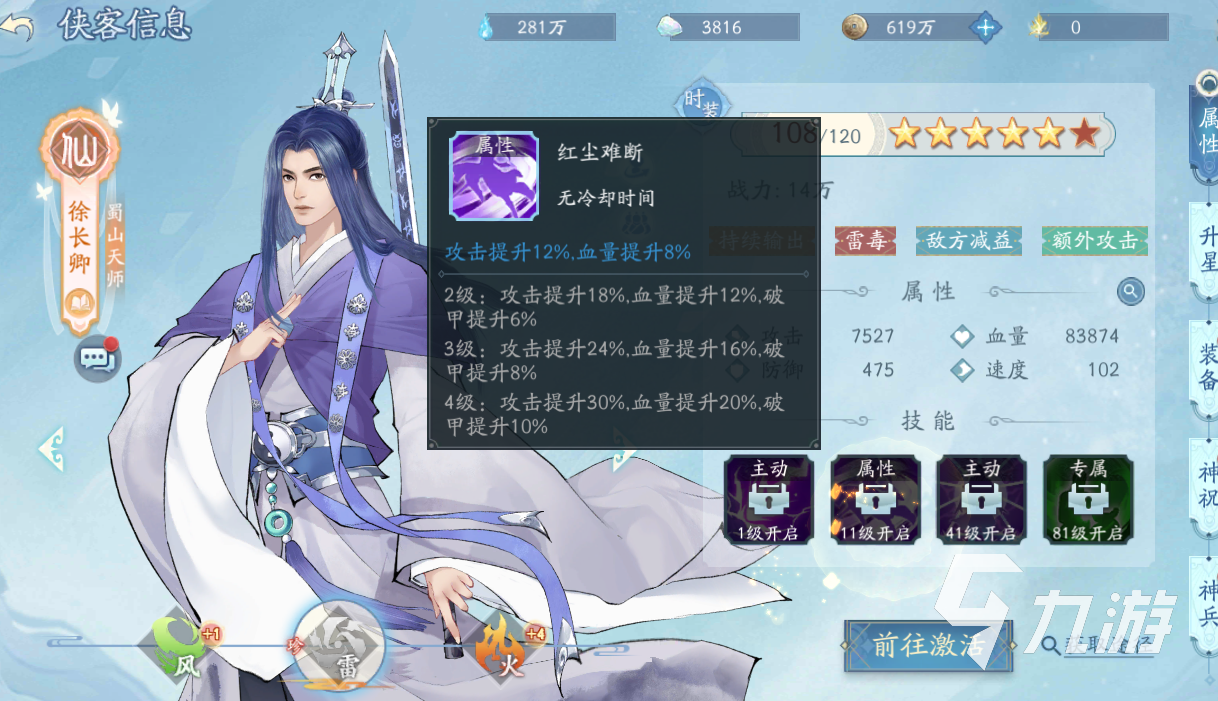
Task: Select the locked 专属 skill at 81级开启
Action: click(1088, 499)
